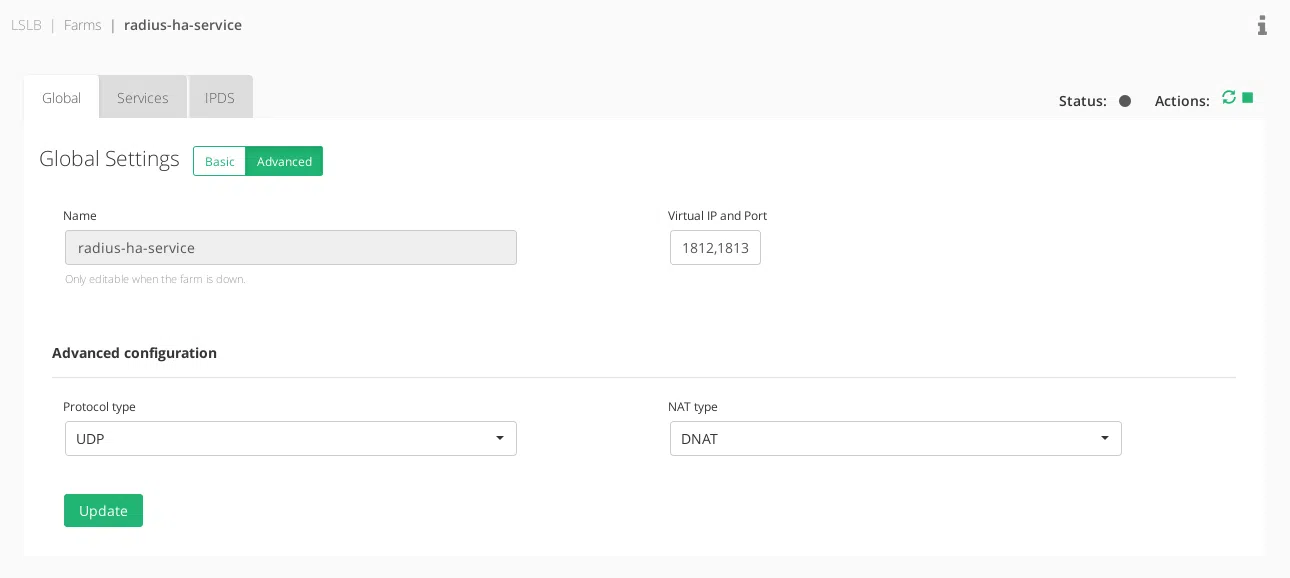Stop the farm with the green square icon

tap(1247, 98)
